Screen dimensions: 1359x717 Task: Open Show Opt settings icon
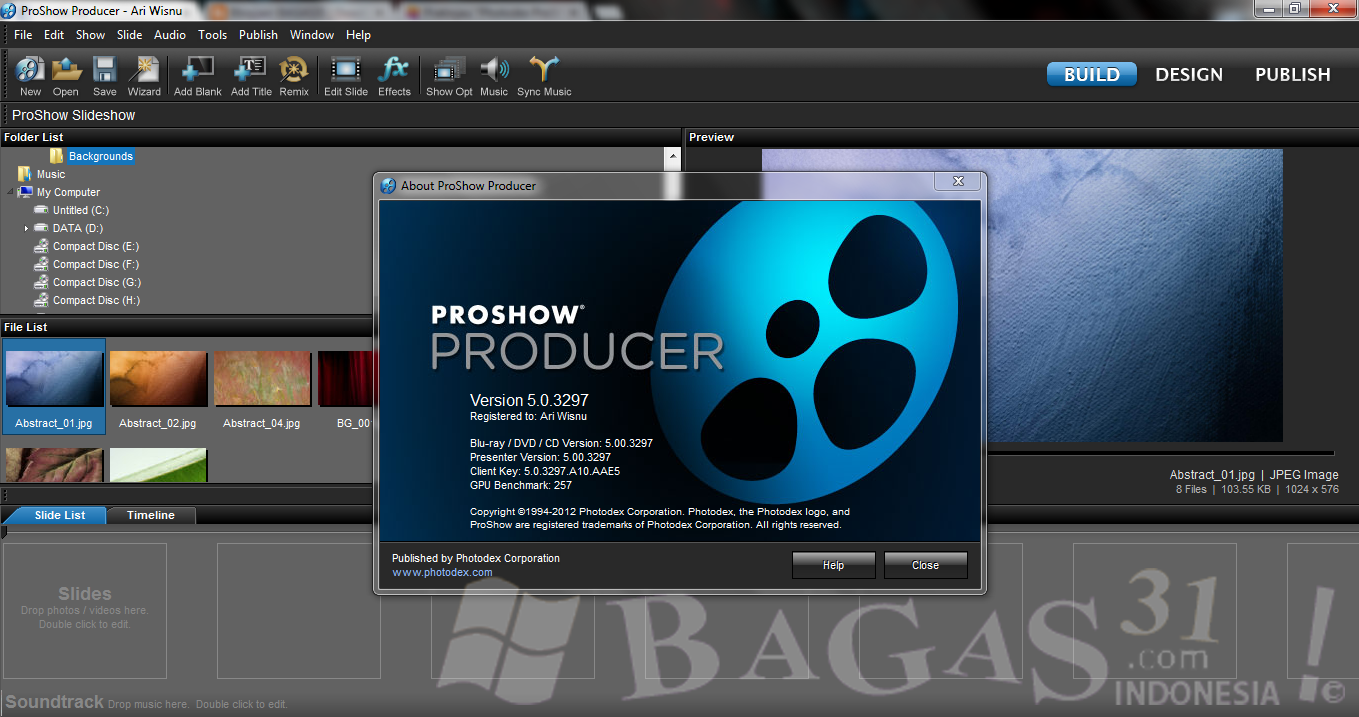click(x=449, y=76)
